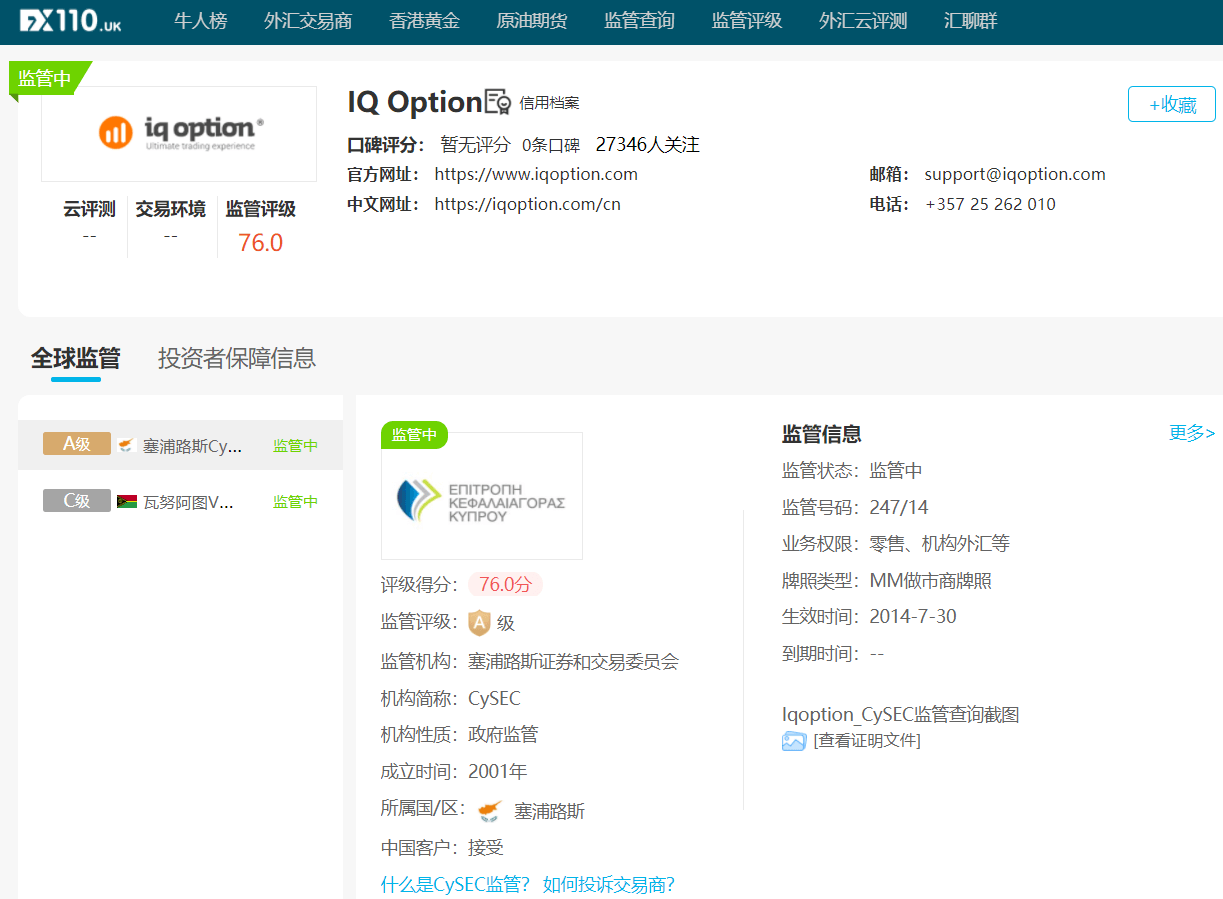Click the iq option broker logo
This screenshot has height=899, width=1223.
pyautogui.click(x=179, y=133)
